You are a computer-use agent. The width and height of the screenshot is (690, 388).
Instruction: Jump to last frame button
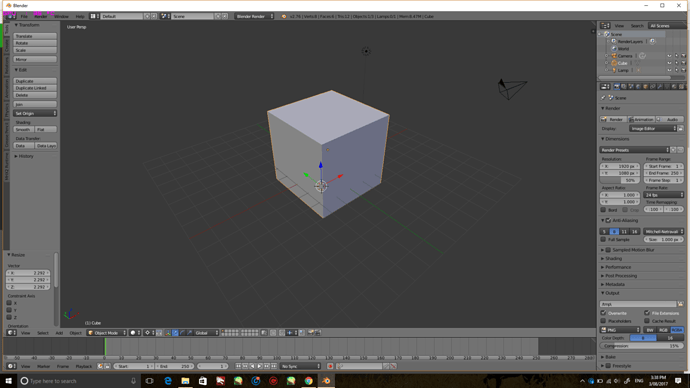tap(274, 366)
